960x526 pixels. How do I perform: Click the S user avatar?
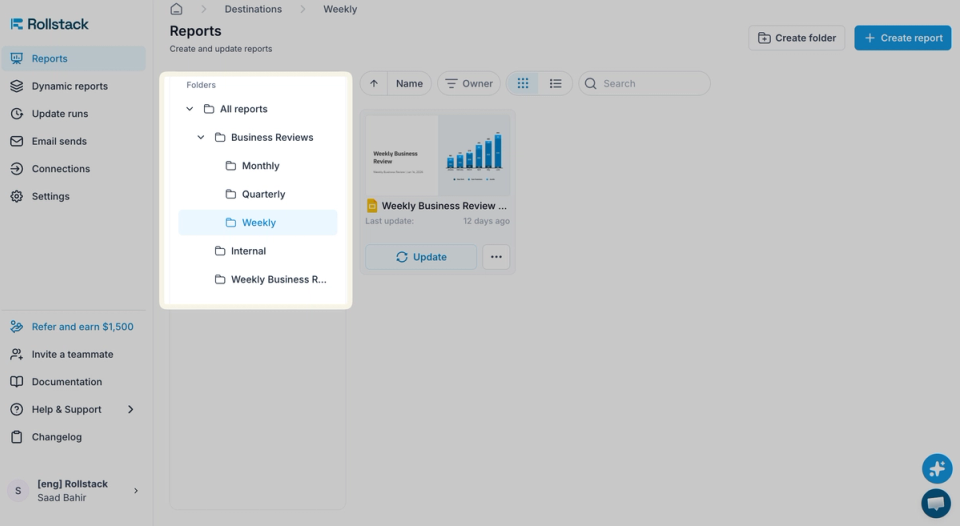[18, 490]
